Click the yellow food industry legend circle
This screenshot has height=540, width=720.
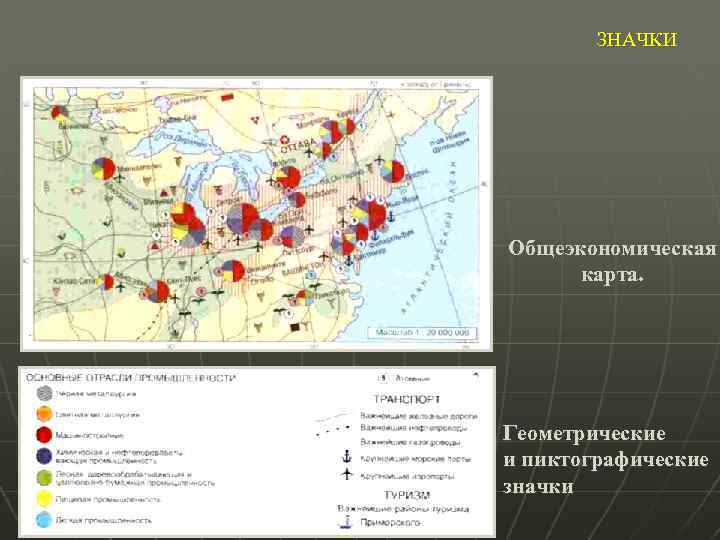[x=45, y=499]
